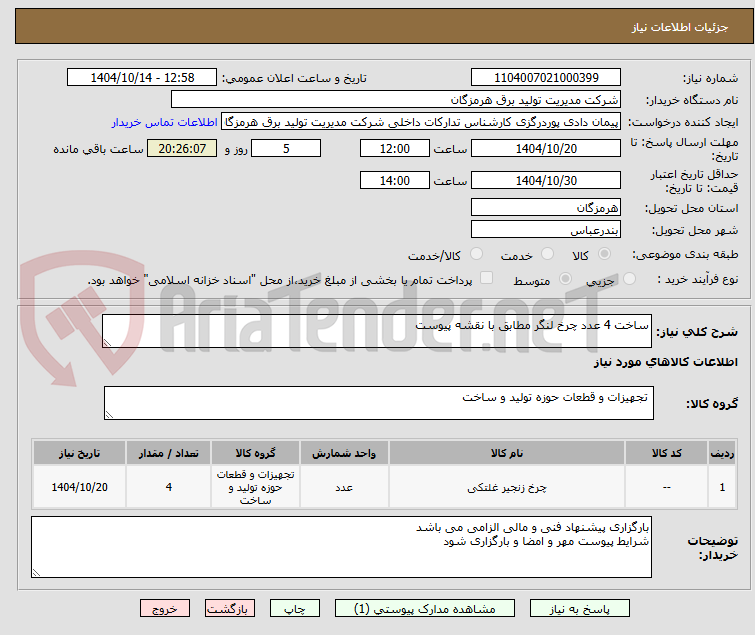
Task: Click the buyer notes text area
Action: coord(341,547)
